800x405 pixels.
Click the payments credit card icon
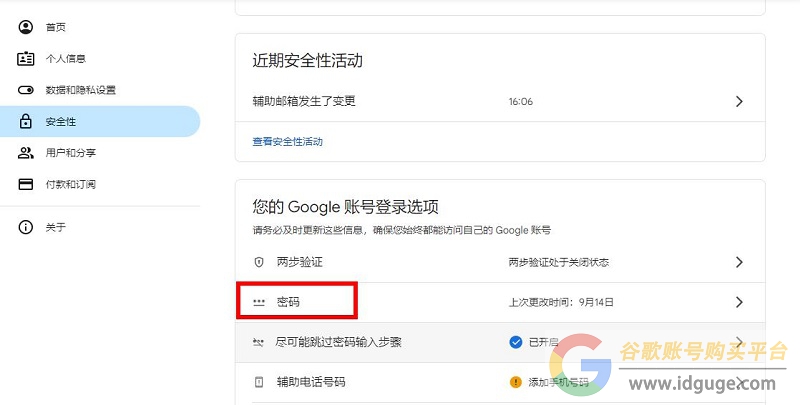(x=26, y=184)
